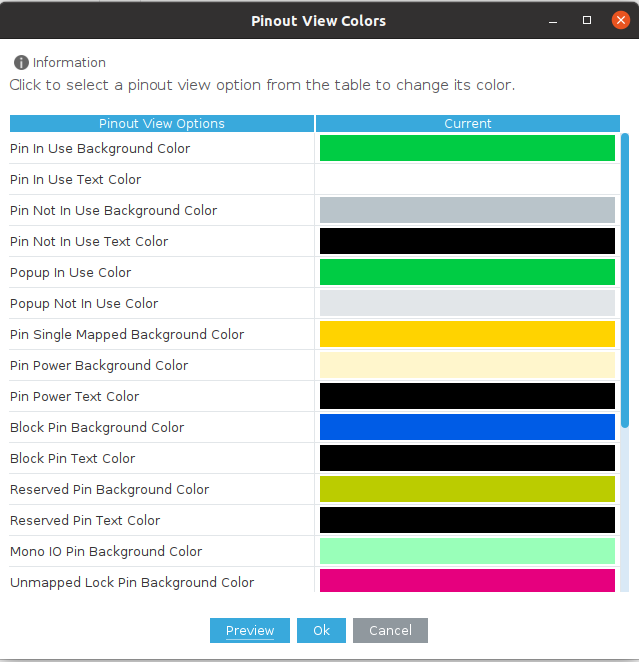Click the Preview button
This screenshot has height=662, width=639.
pos(250,630)
